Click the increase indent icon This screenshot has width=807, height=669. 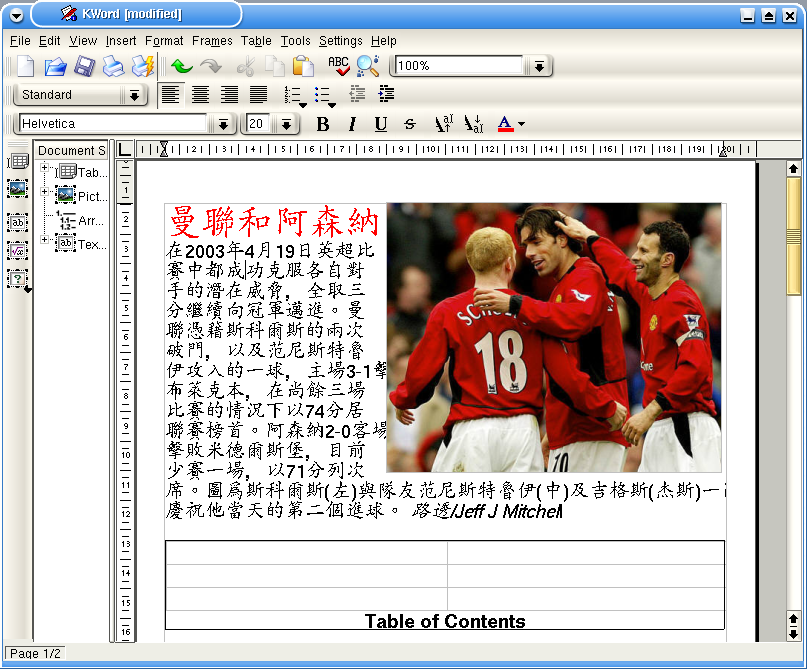(386, 95)
